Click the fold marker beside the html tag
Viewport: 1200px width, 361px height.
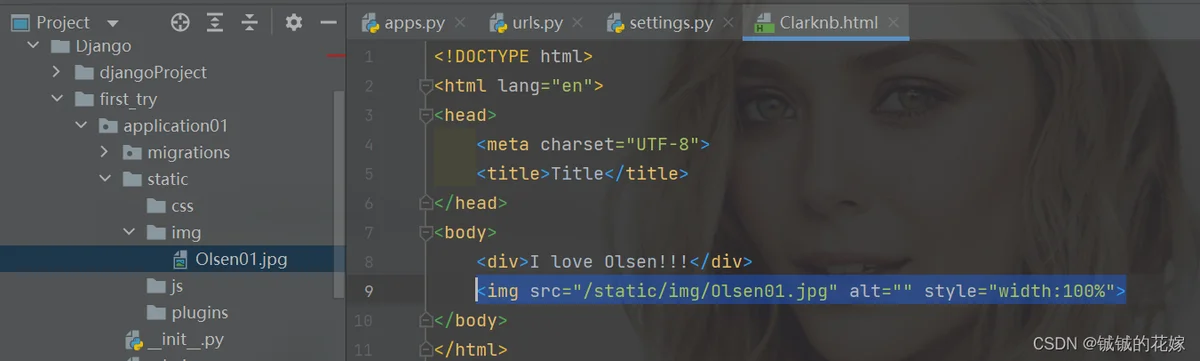click(425, 87)
